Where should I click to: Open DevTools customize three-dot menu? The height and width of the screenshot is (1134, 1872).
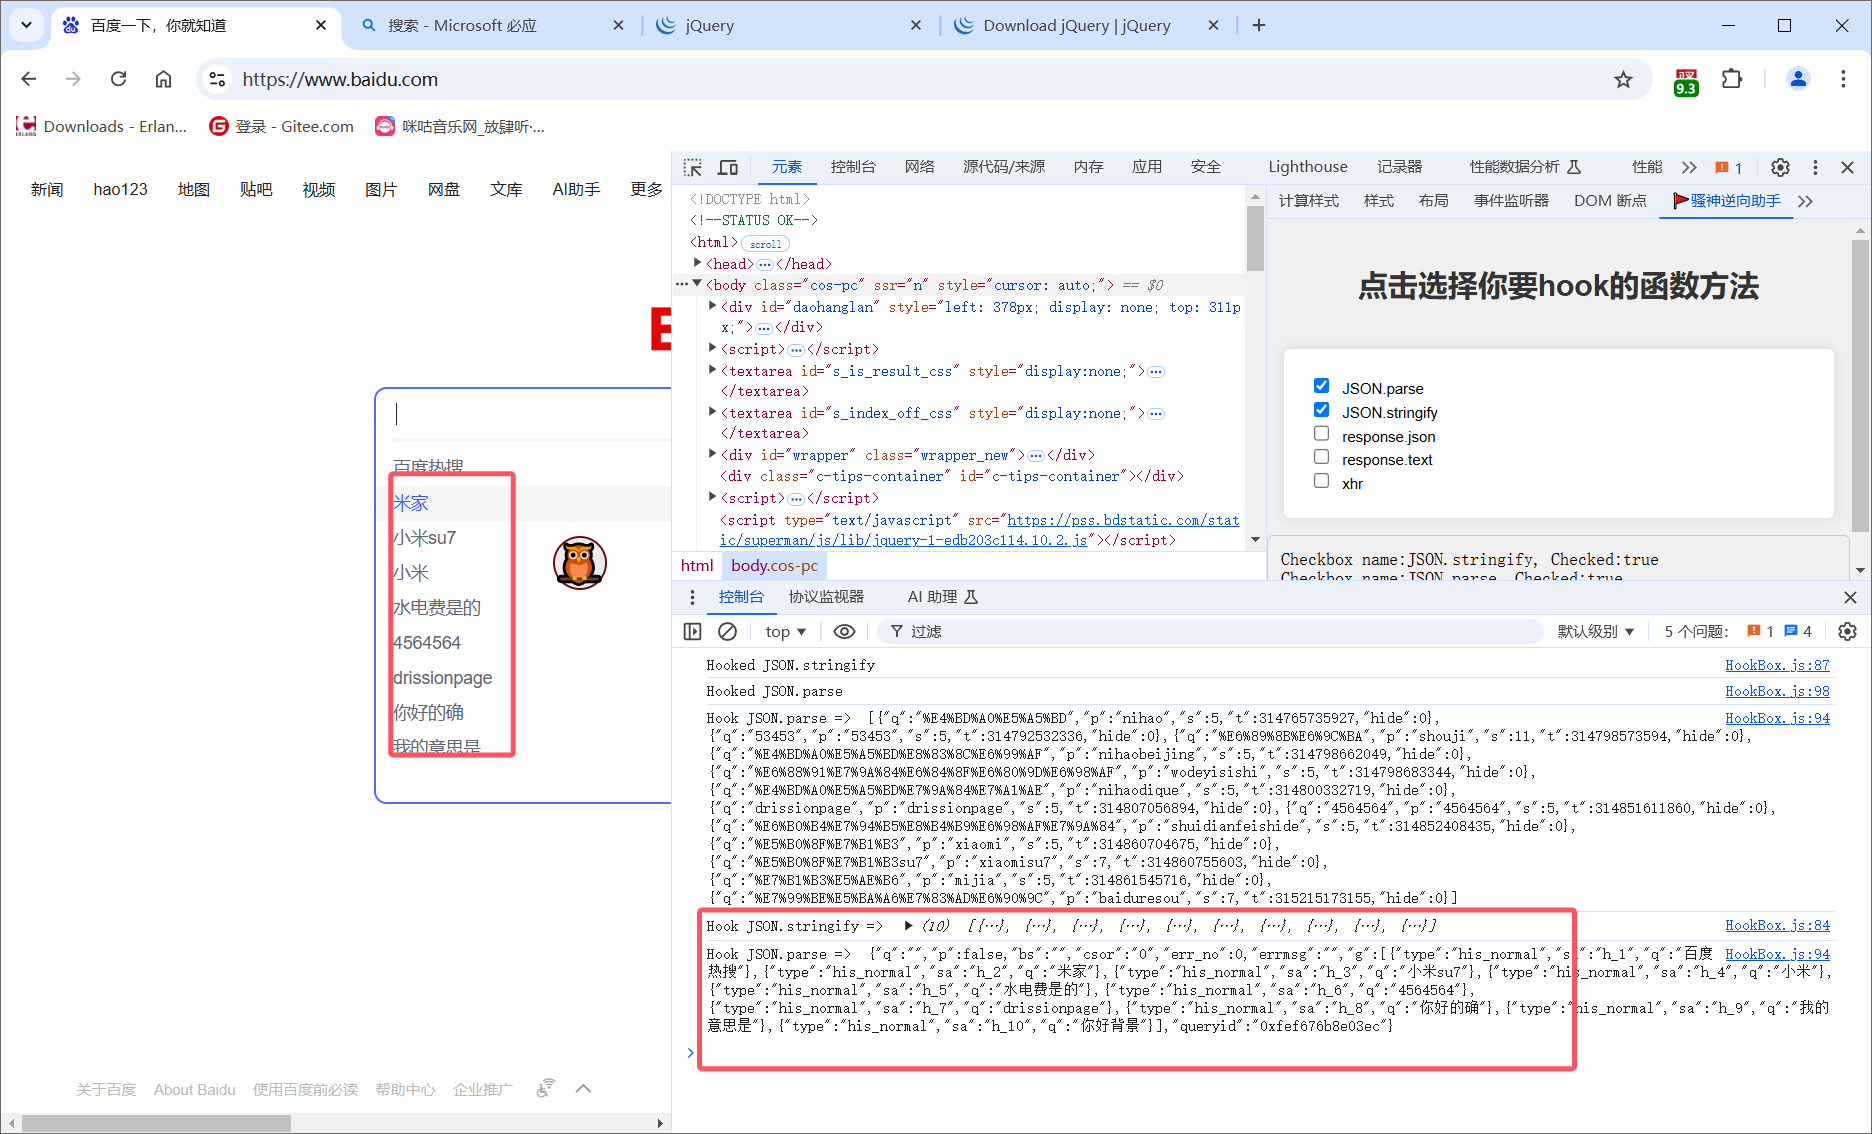[x=1815, y=167]
